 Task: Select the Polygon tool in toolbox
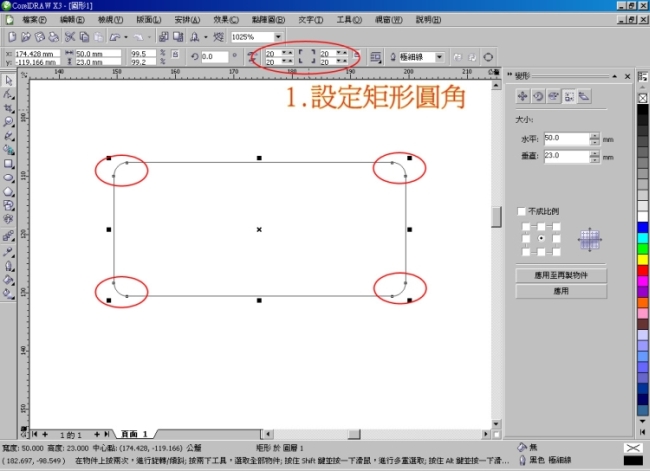click(x=8, y=192)
